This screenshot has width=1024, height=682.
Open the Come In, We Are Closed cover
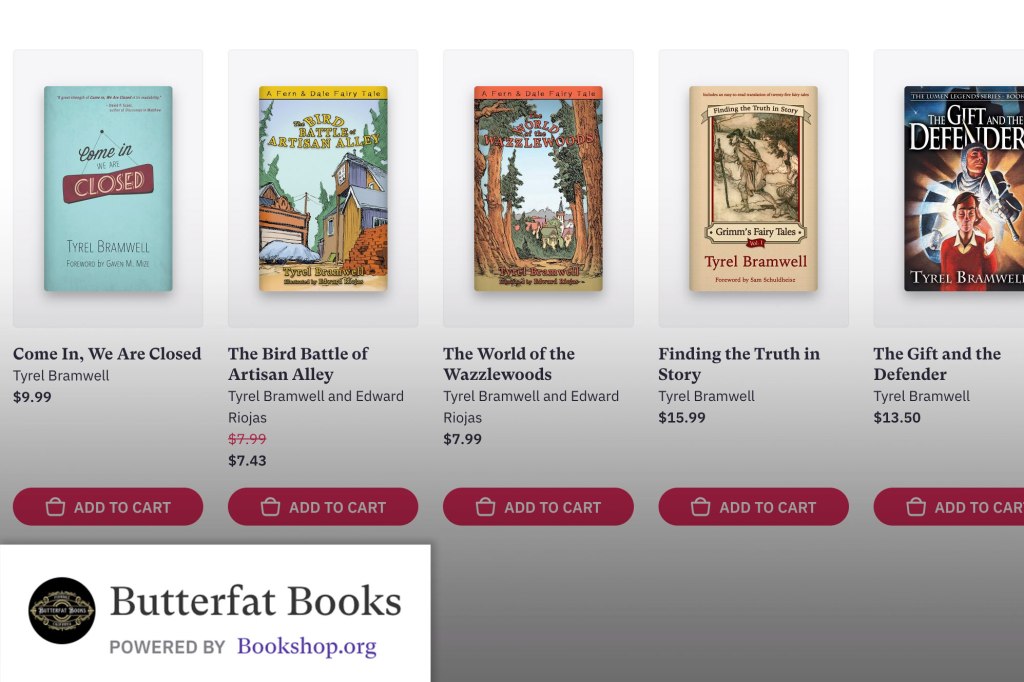pos(108,188)
